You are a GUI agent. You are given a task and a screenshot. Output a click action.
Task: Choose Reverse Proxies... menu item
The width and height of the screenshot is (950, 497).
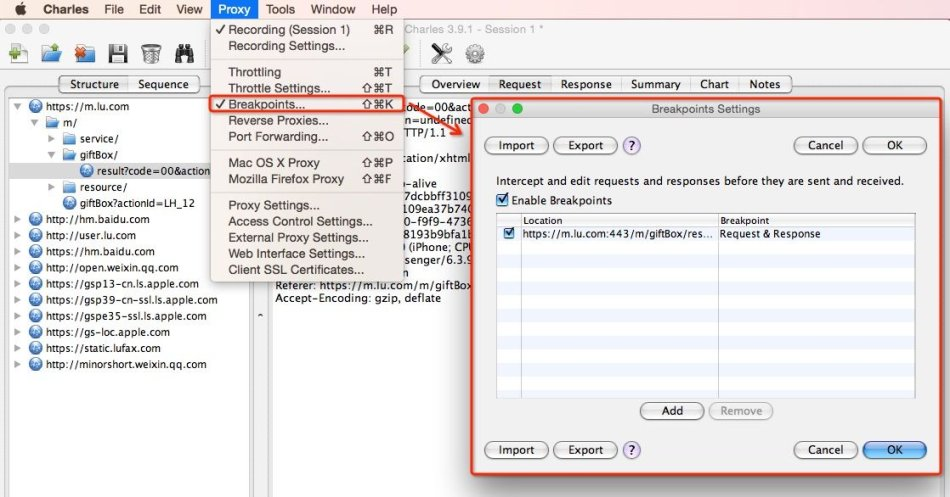click(x=308, y=120)
